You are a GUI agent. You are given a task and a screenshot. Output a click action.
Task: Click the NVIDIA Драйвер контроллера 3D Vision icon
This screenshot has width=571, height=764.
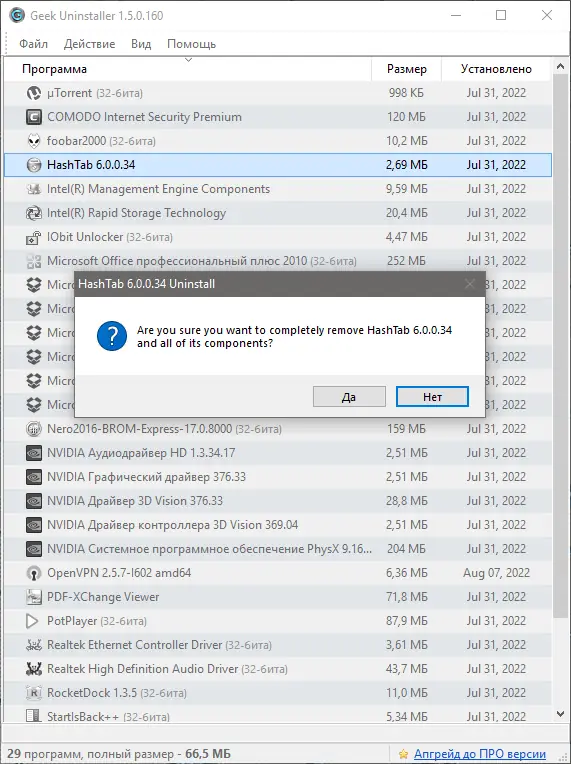click(x=34, y=525)
